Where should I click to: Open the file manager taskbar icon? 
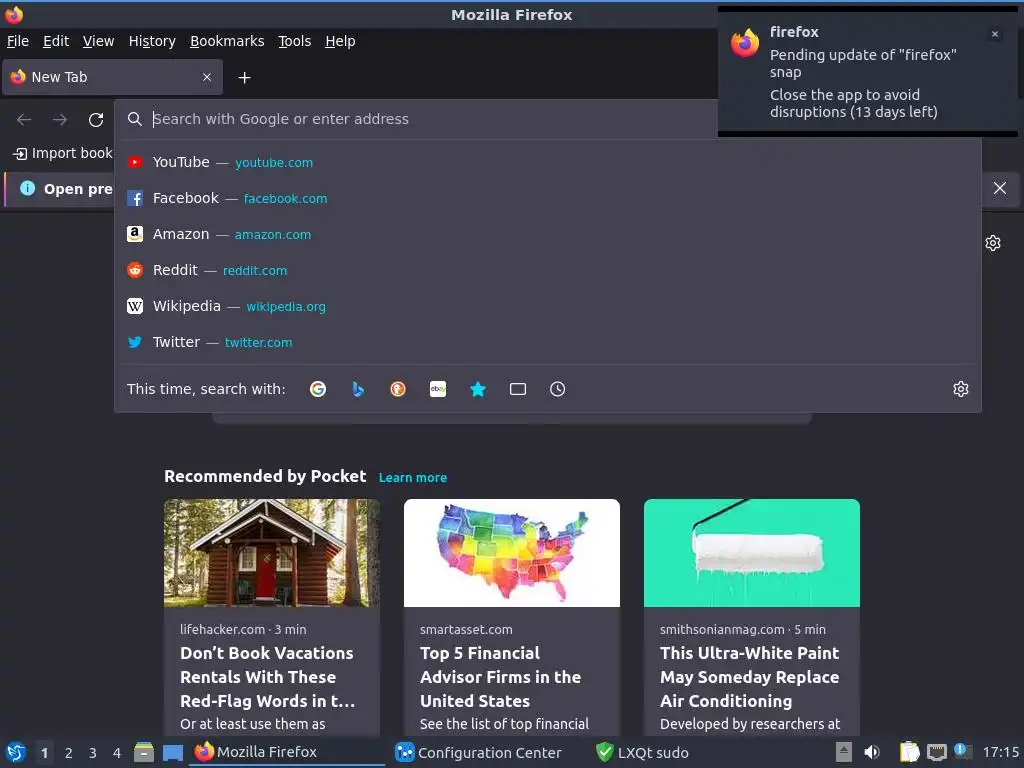144,752
